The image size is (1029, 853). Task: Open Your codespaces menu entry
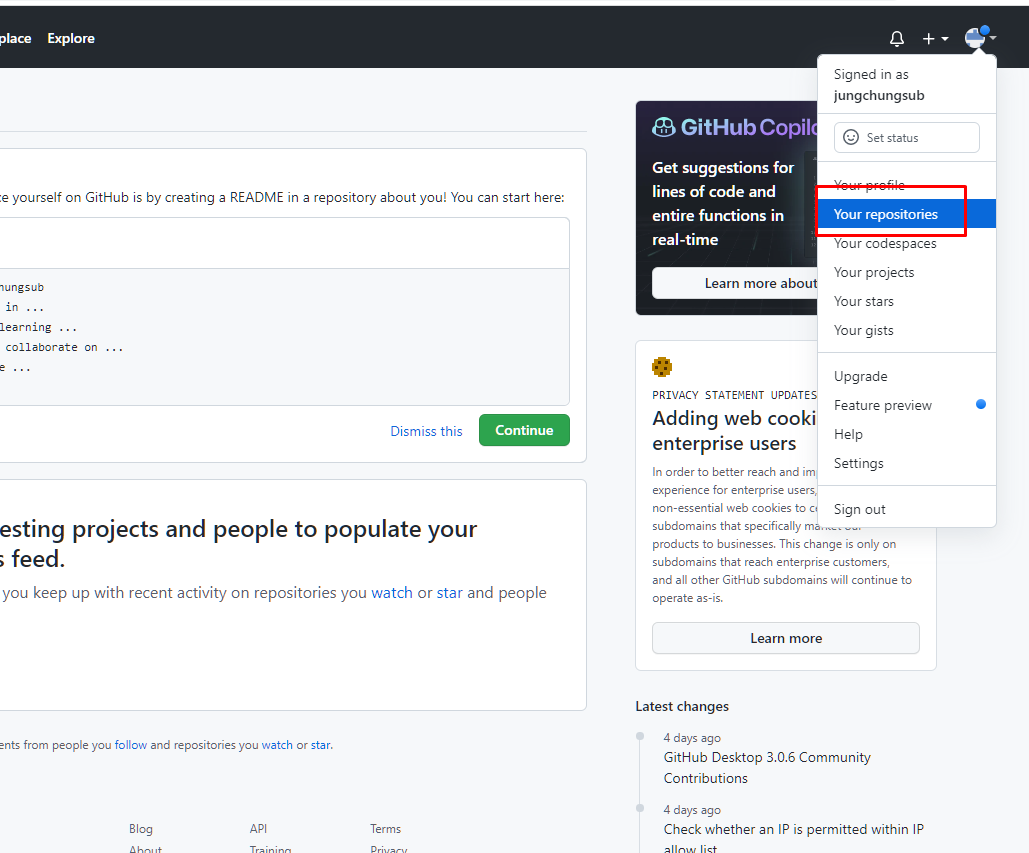point(906,243)
